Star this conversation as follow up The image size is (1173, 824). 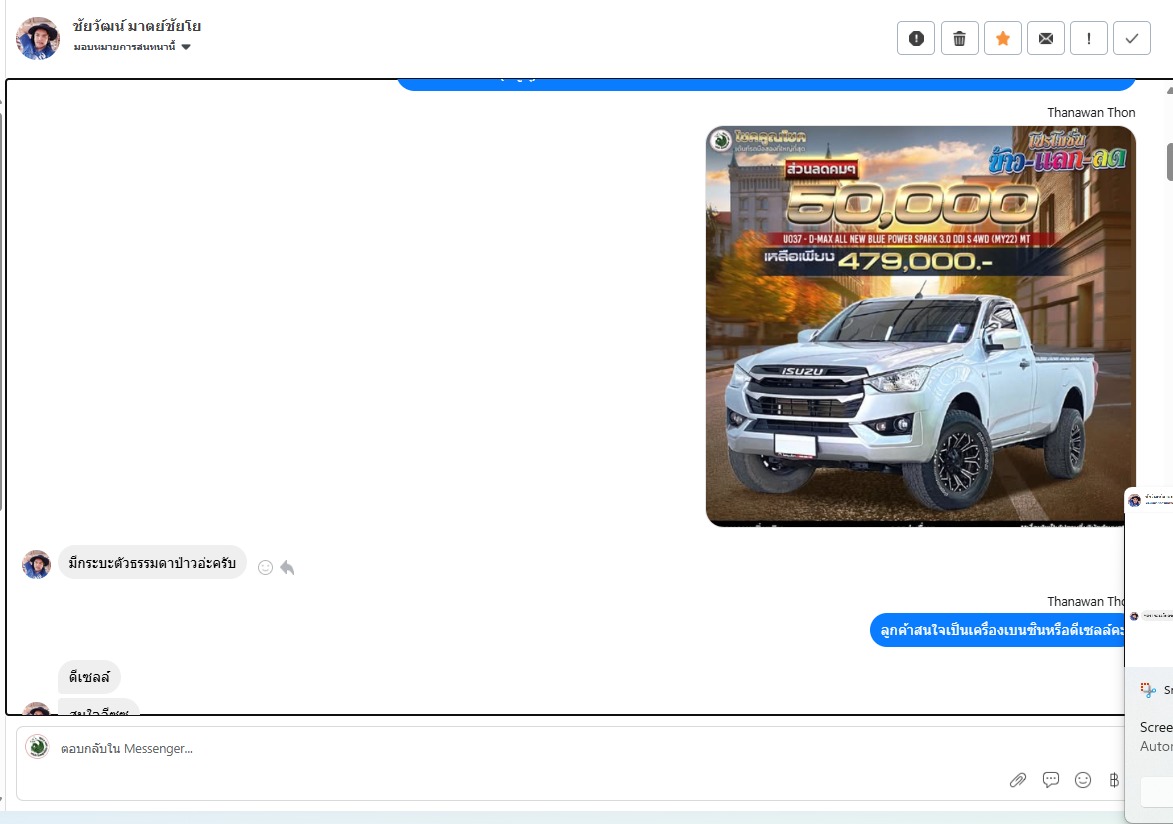coord(1002,38)
